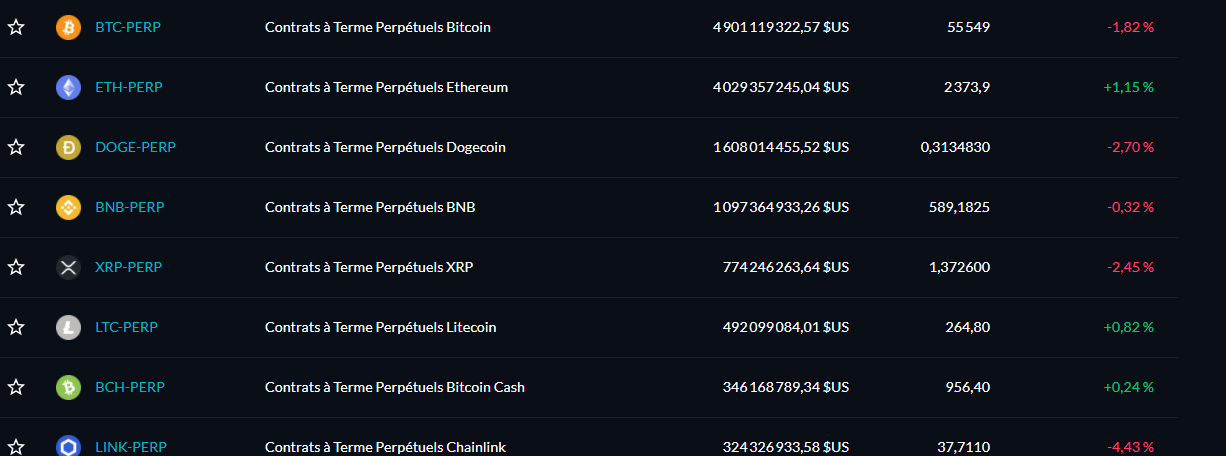The height and width of the screenshot is (456, 1226).
Task: Click the Bitcoin Cash coin icon
Action: coord(68,387)
